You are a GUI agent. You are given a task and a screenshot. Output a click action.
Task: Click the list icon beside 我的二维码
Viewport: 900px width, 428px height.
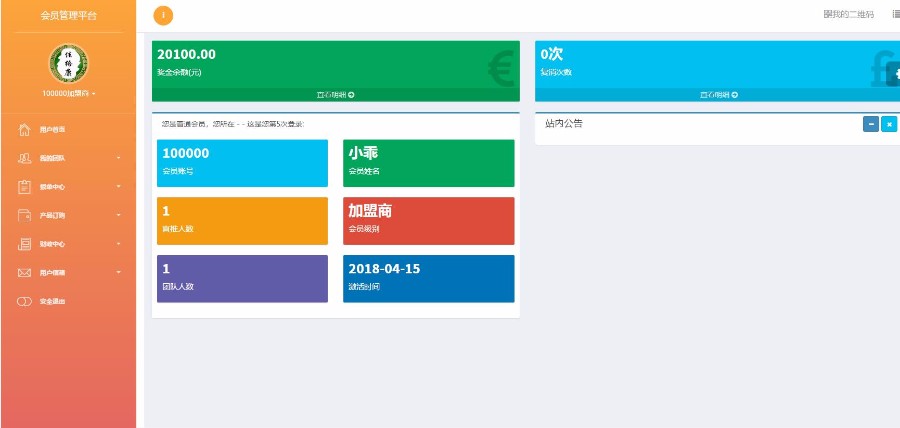tap(896, 14)
